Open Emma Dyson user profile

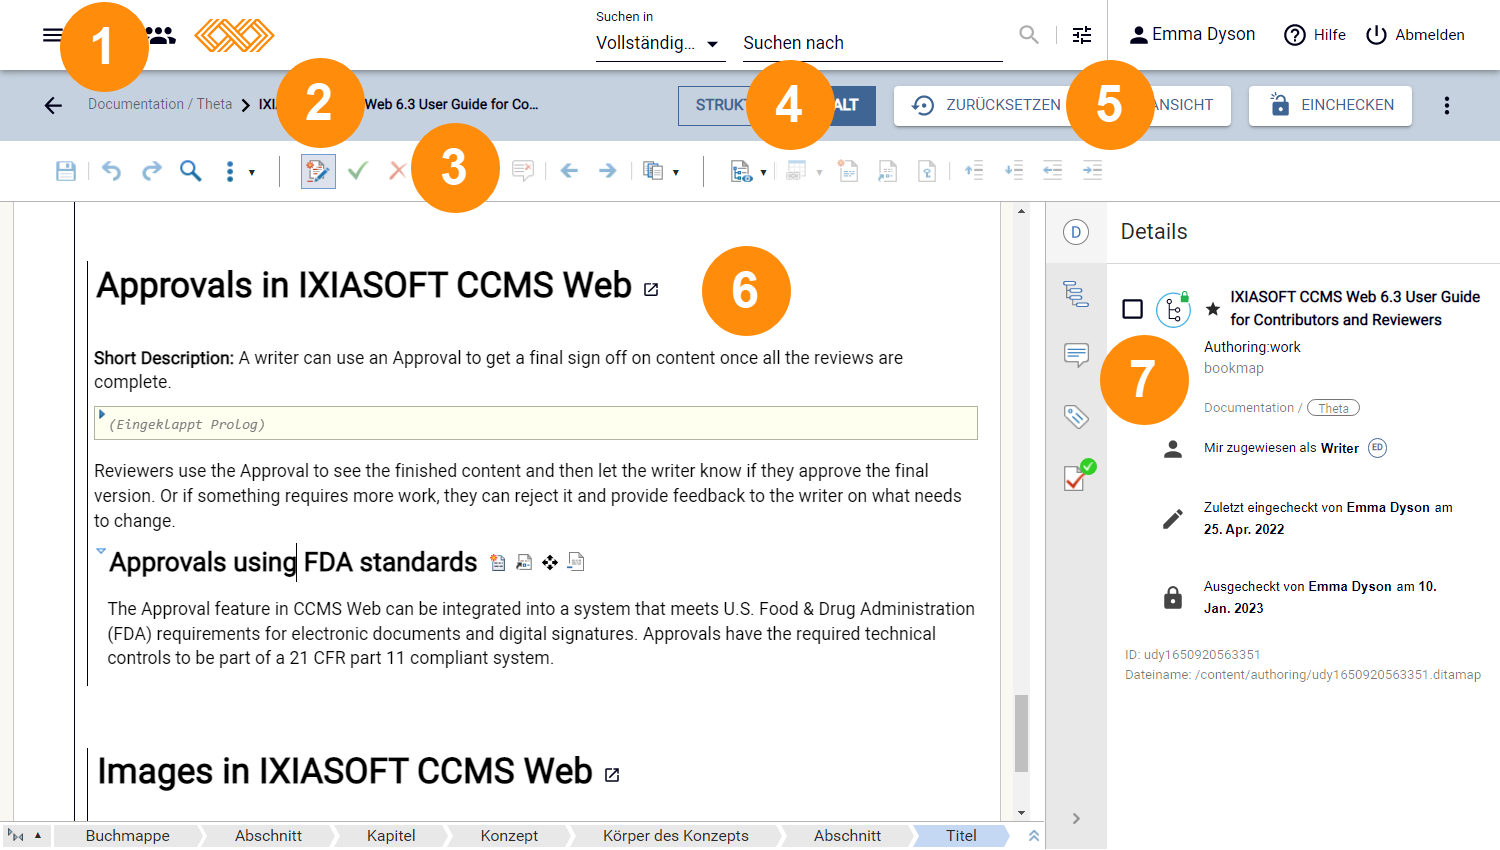coord(1192,35)
